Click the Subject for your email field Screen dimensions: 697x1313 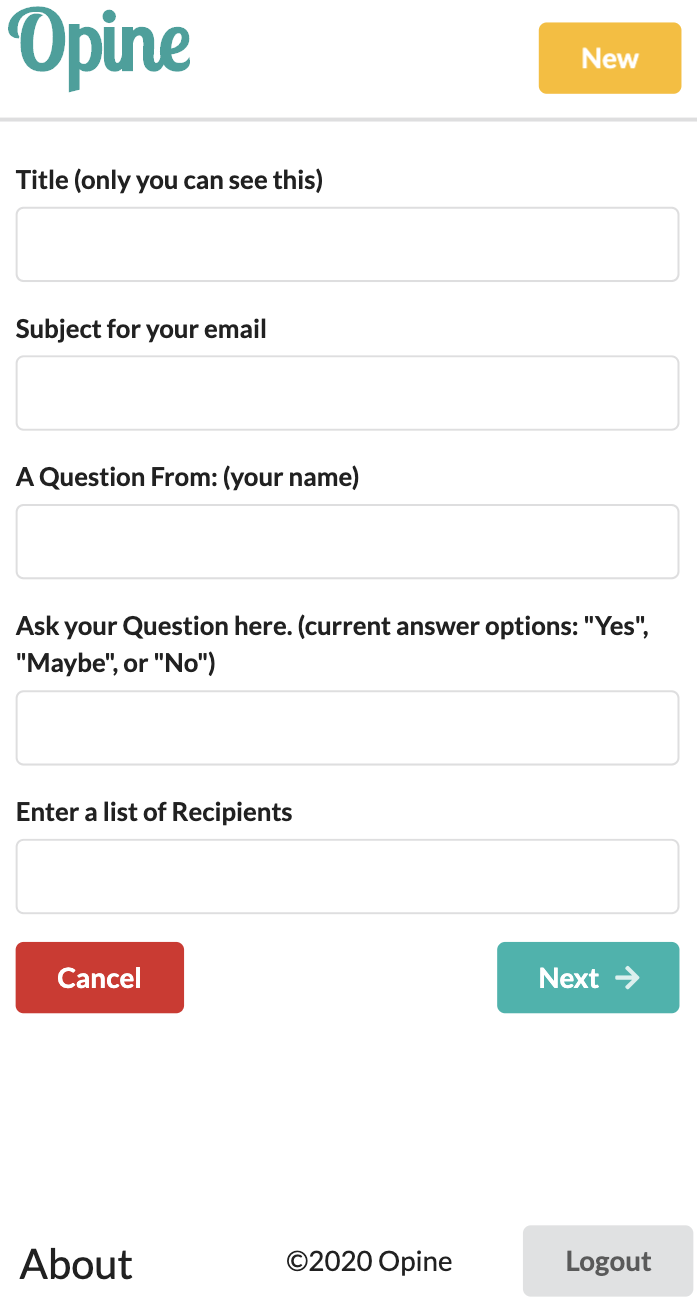pyautogui.click(x=347, y=393)
